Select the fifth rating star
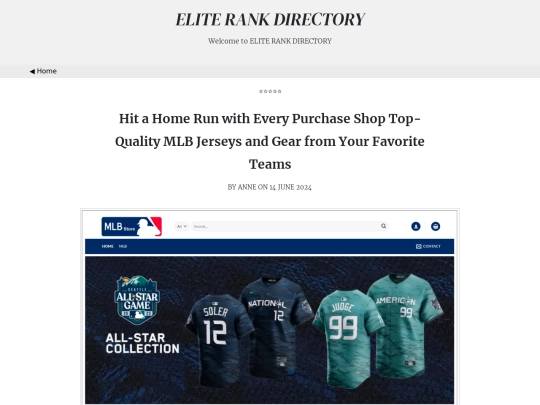 [279, 91]
